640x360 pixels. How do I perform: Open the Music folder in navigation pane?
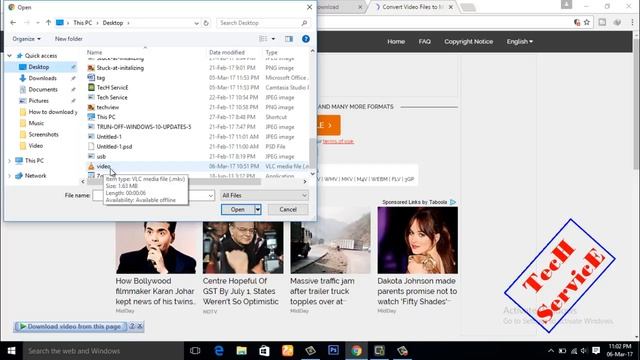tap(36, 123)
